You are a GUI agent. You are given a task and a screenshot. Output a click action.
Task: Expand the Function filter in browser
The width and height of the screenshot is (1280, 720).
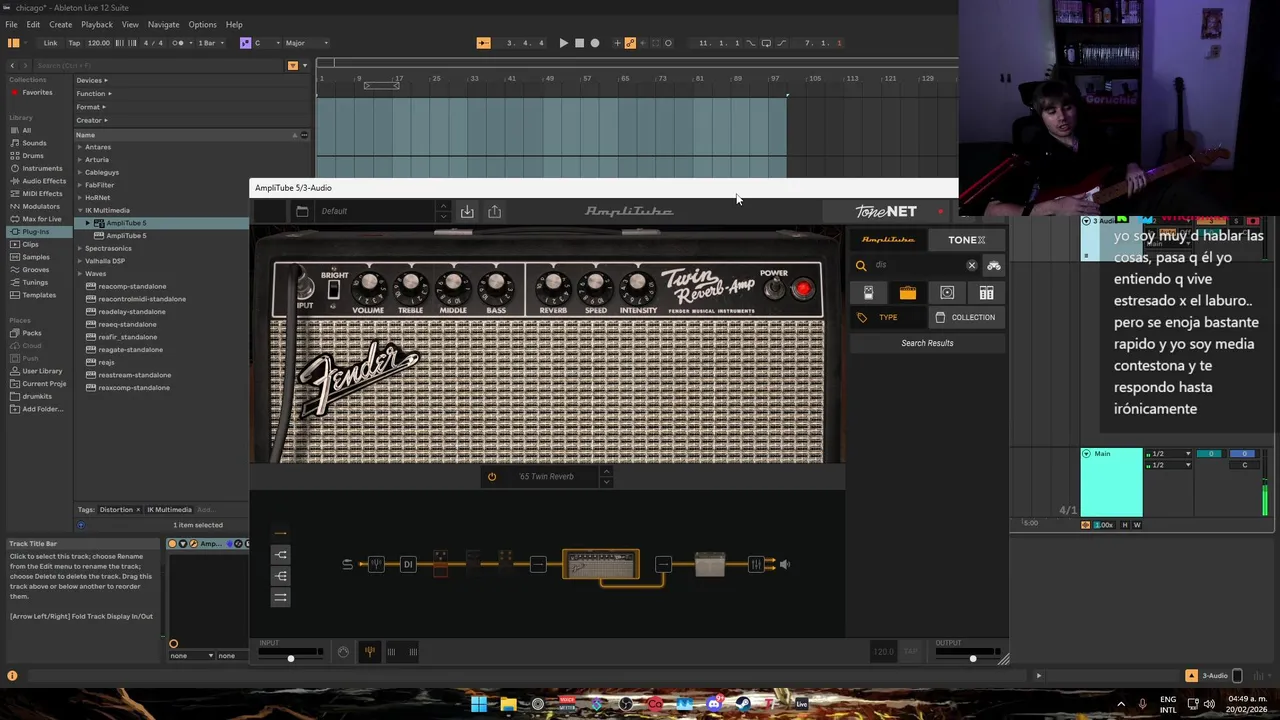click(92, 93)
